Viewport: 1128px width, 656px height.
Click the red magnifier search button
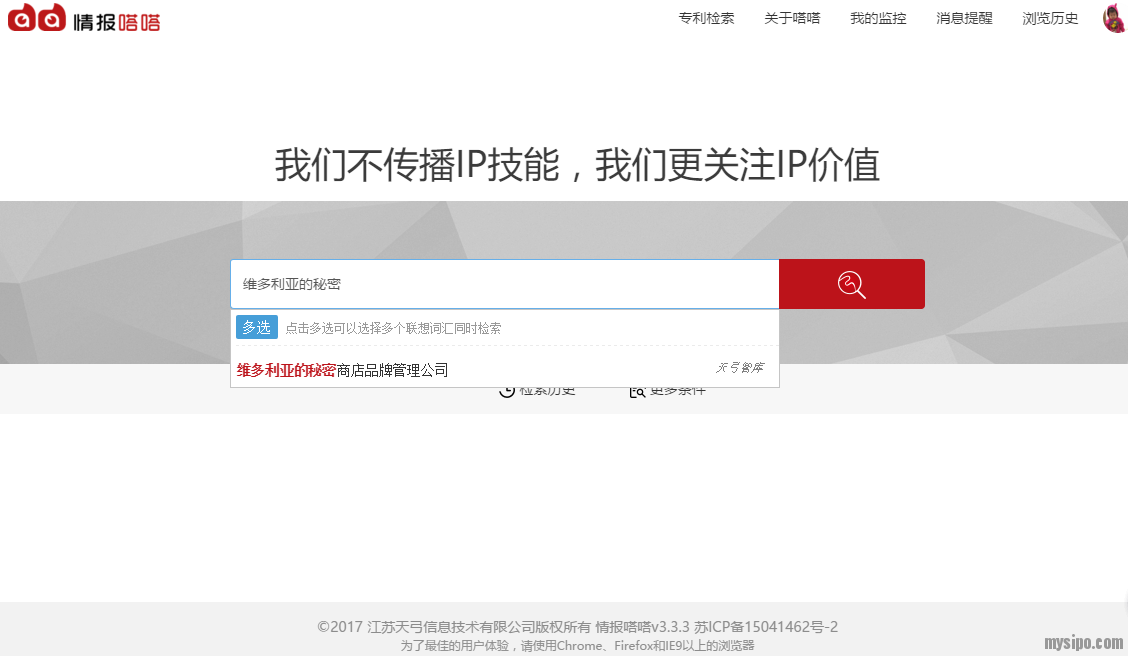coord(851,284)
